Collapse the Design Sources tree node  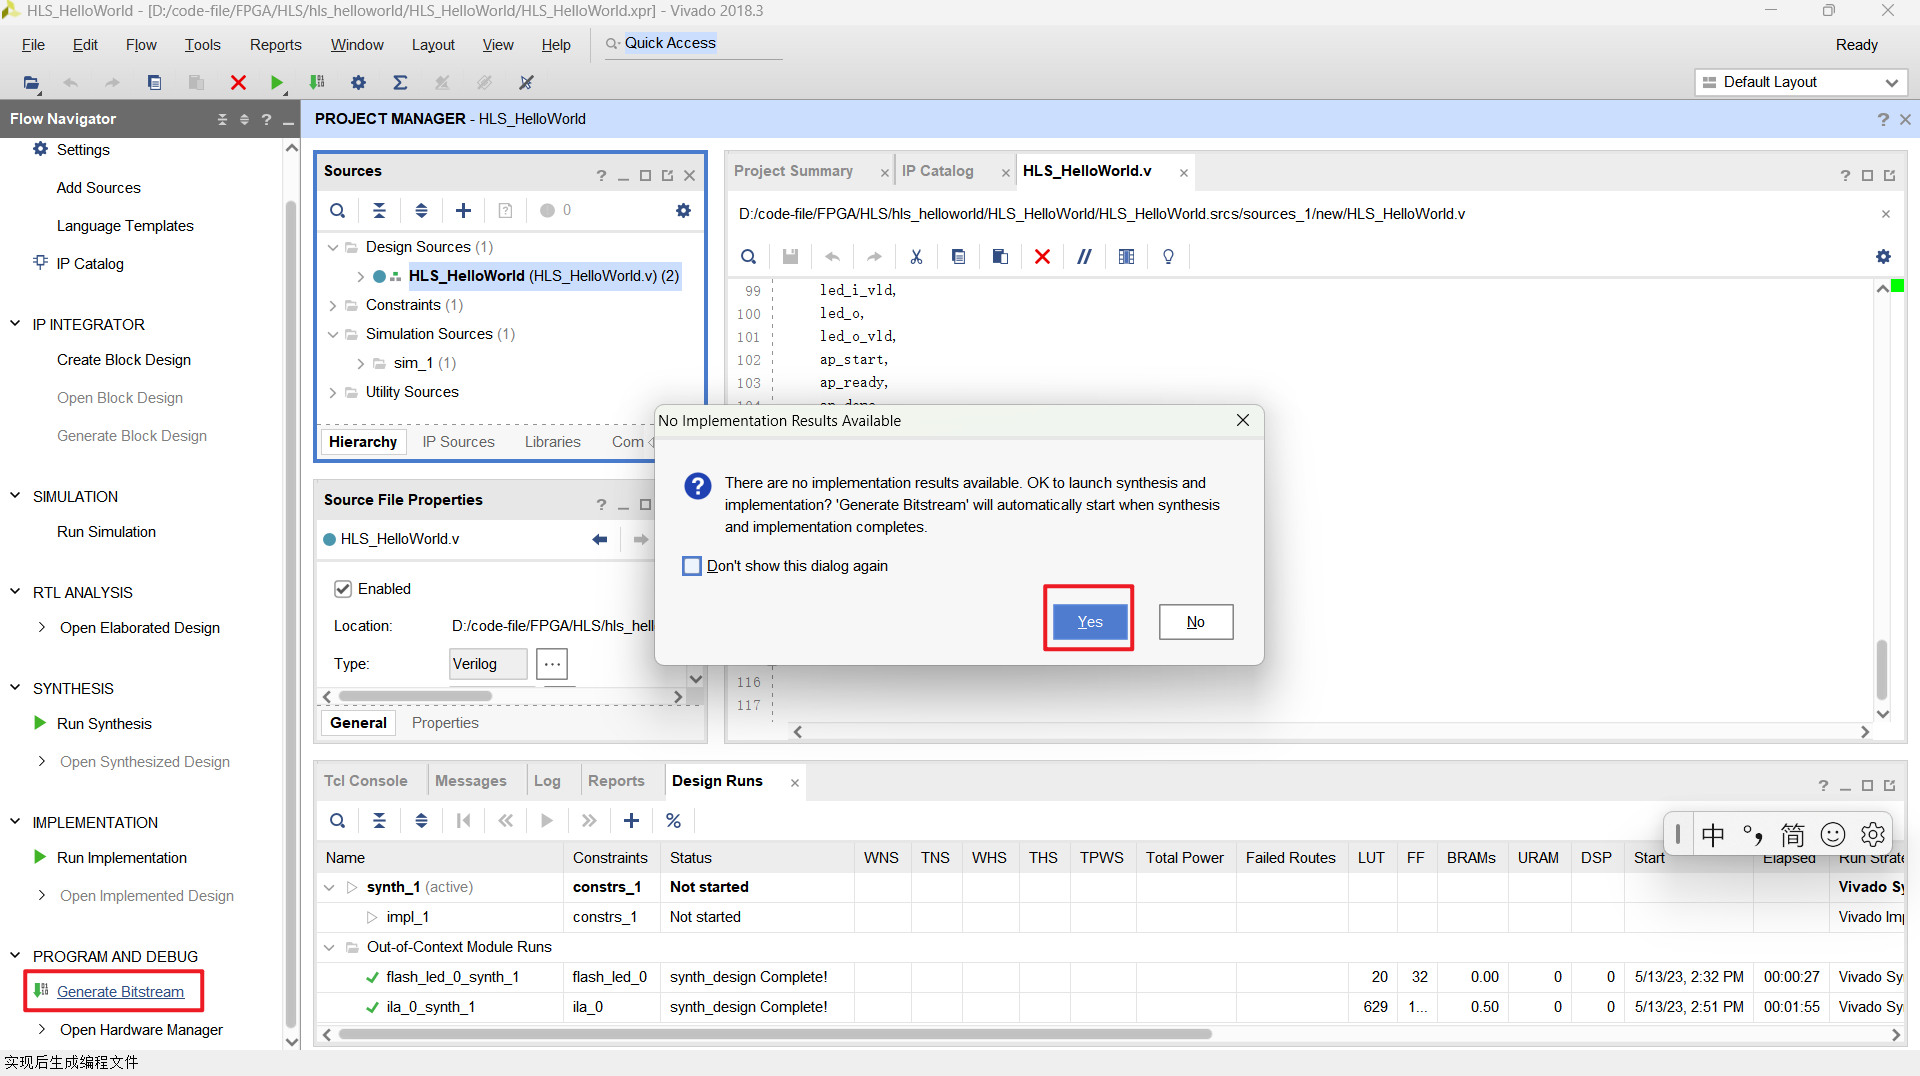click(333, 247)
